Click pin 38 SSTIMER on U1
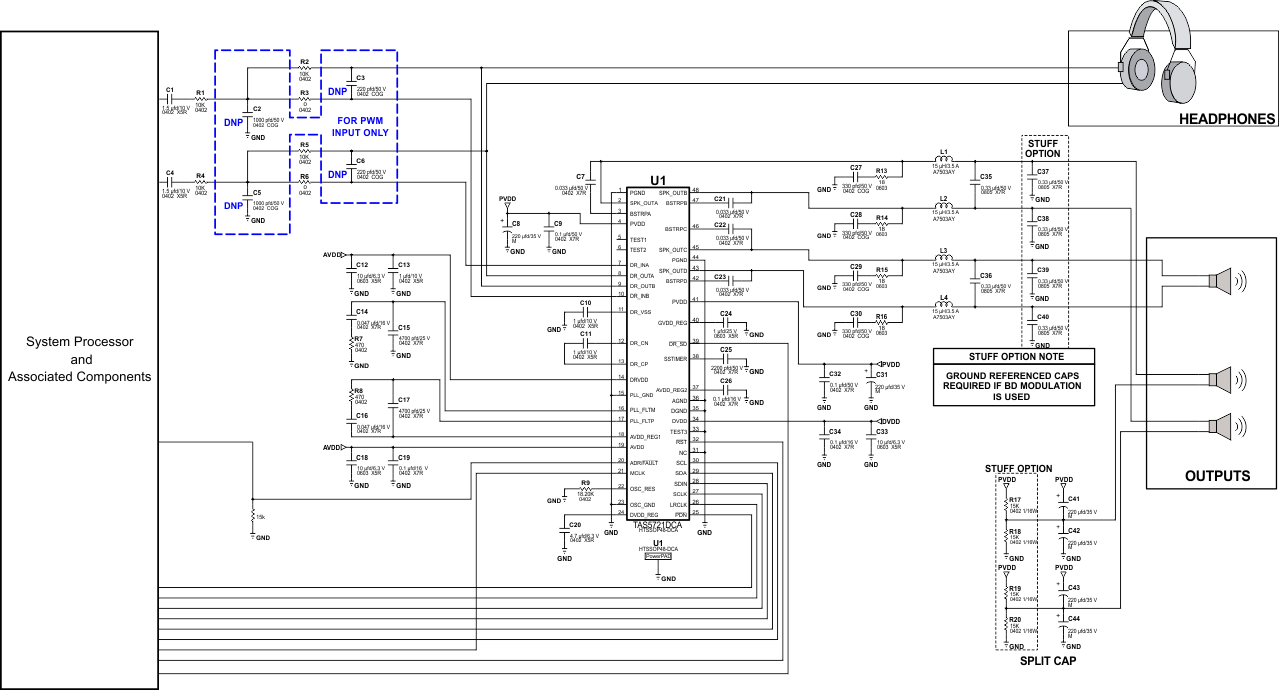This screenshot has width=1279, height=690. pyautogui.click(x=676, y=358)
